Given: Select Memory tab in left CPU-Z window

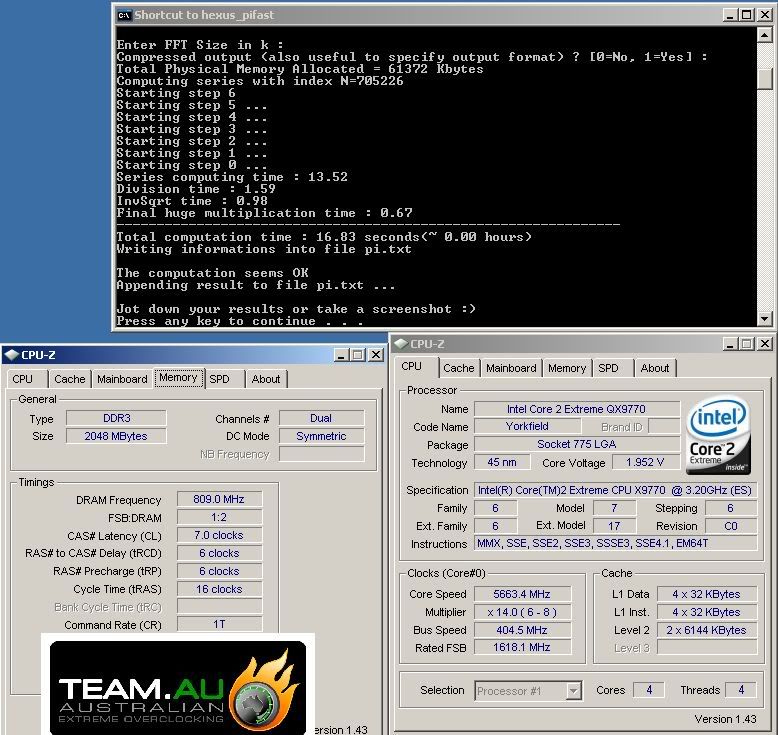Looking at the screenshot, I should (178, 378).
